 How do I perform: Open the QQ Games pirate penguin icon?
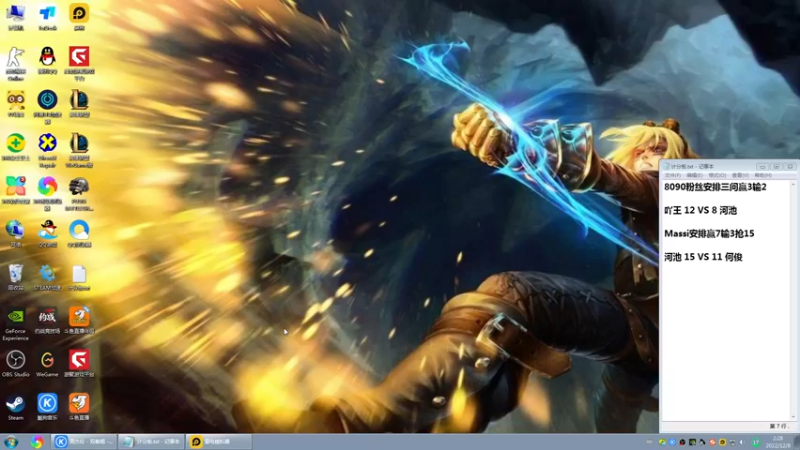(x=47, y=234)
